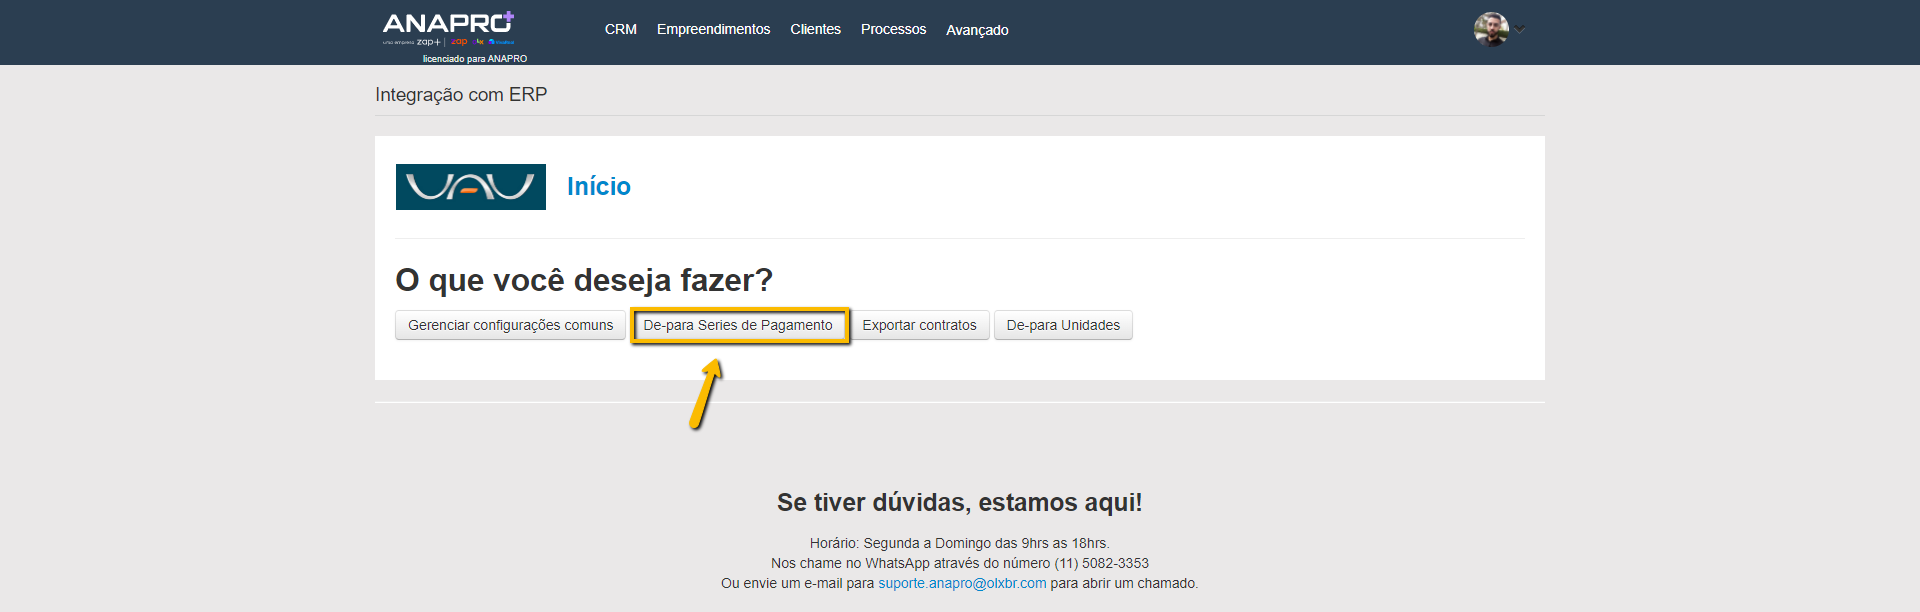Click the purple plus on ANAPRO logo
The image size is (1920, 612).
[x=508, y=17]
